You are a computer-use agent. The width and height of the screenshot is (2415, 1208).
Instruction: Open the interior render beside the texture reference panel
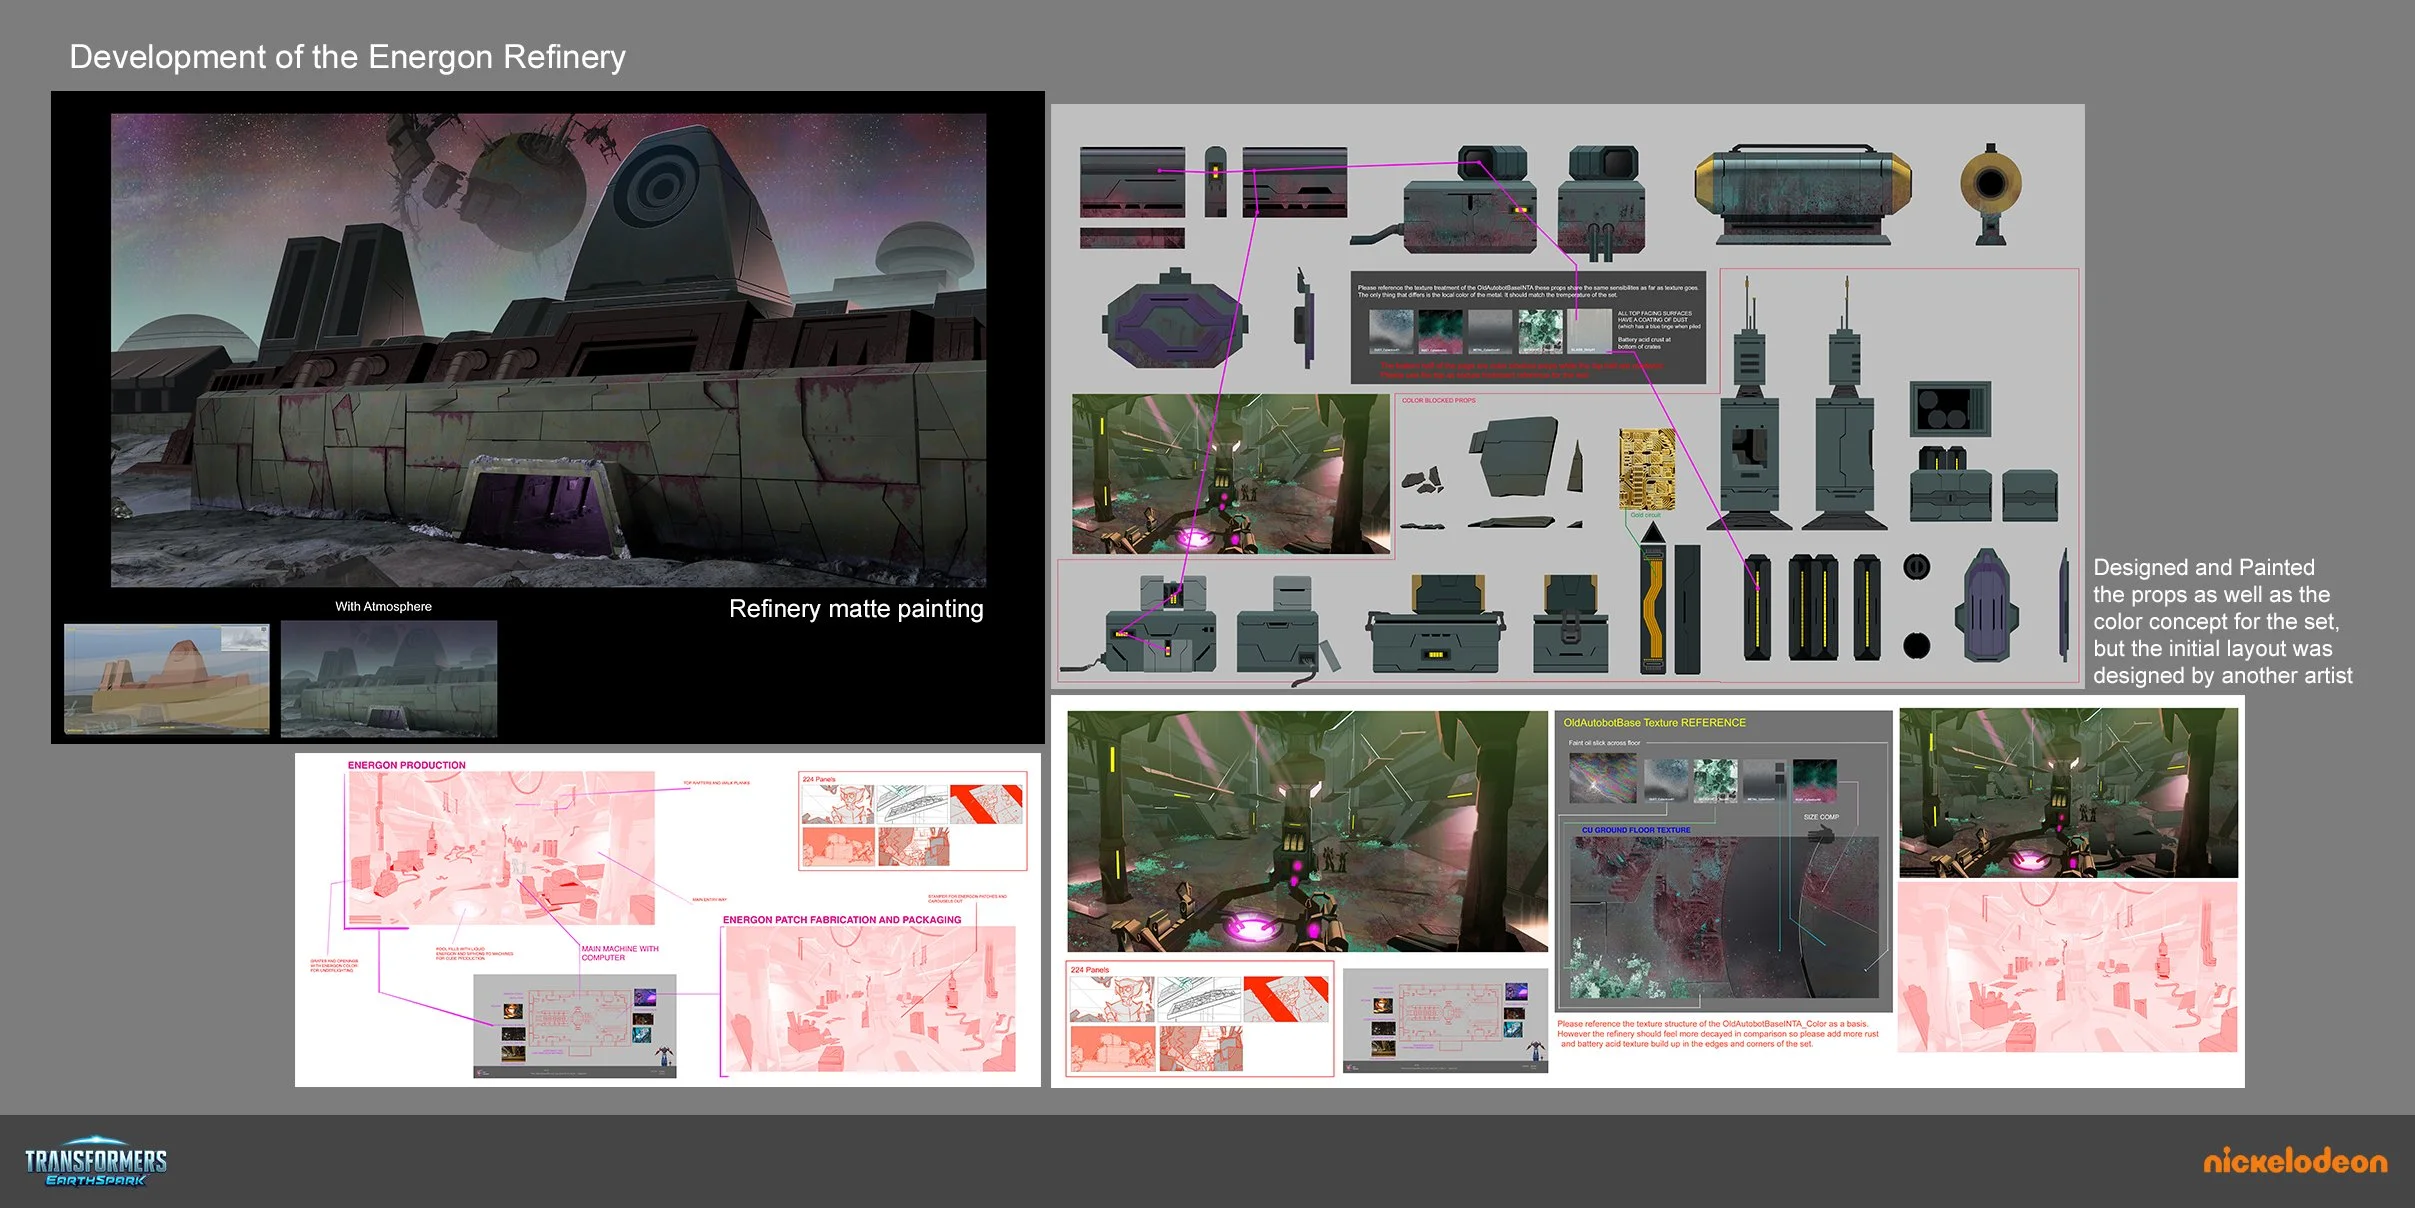pyautogui.click(x=2068, y=793)
